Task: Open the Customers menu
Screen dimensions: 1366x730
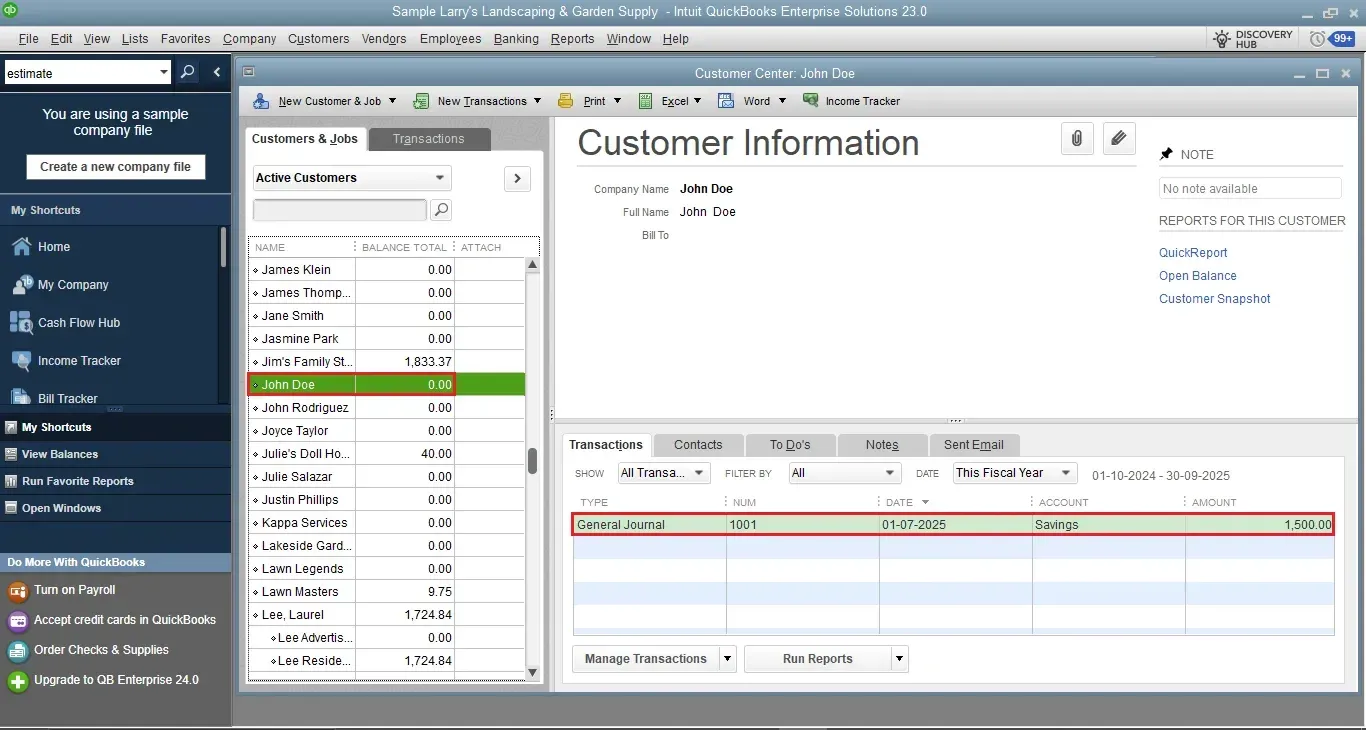Action: [319, 39]
